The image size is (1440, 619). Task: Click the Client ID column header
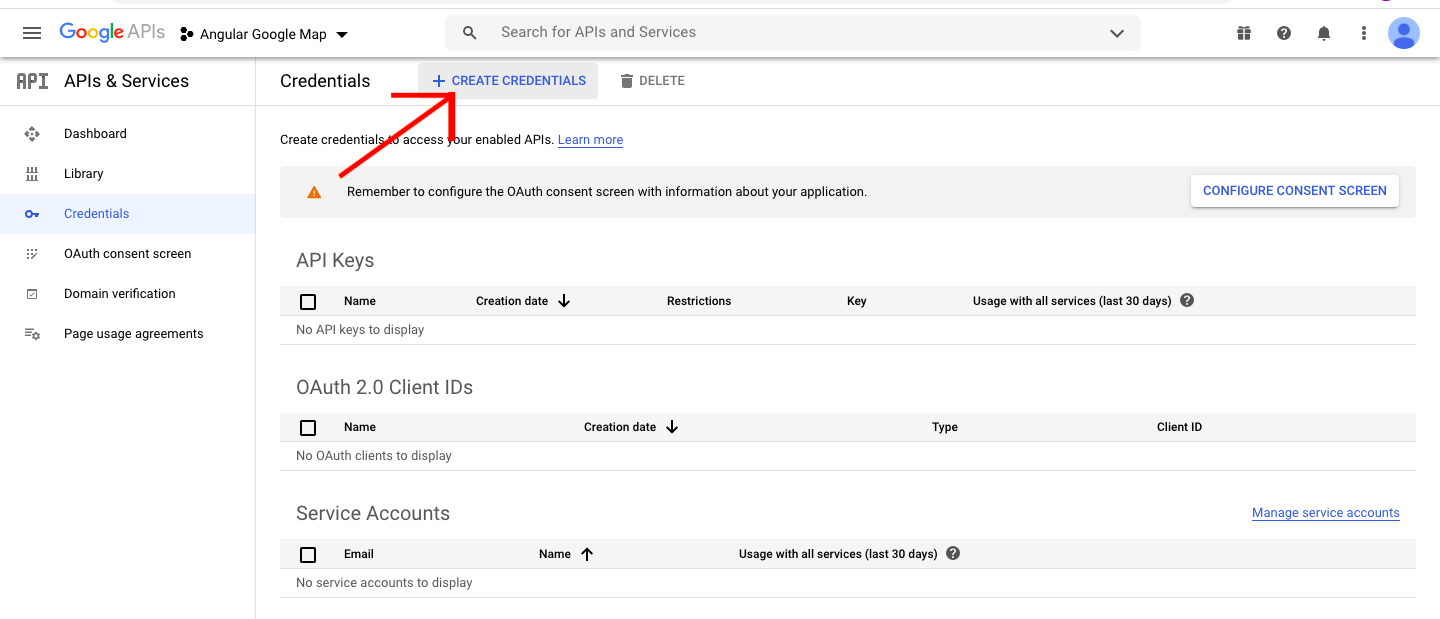1180,427
